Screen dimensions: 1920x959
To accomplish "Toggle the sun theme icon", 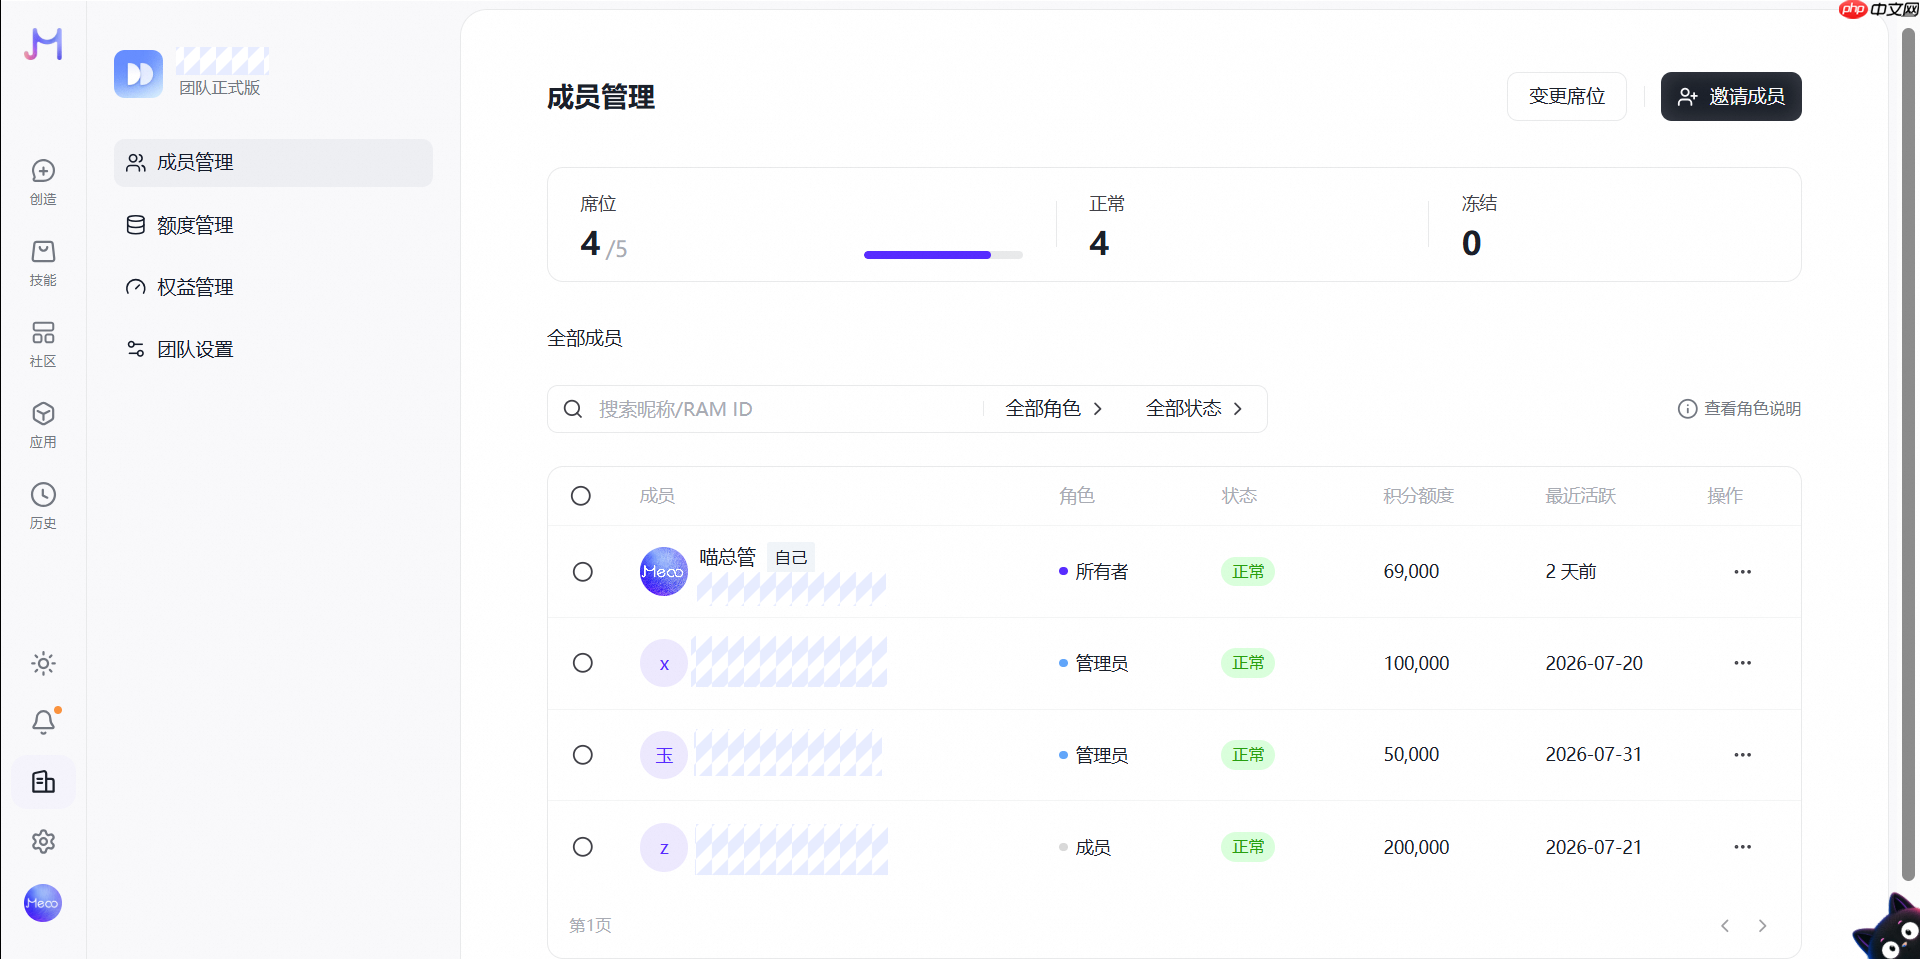I will (x=43, y=663).
